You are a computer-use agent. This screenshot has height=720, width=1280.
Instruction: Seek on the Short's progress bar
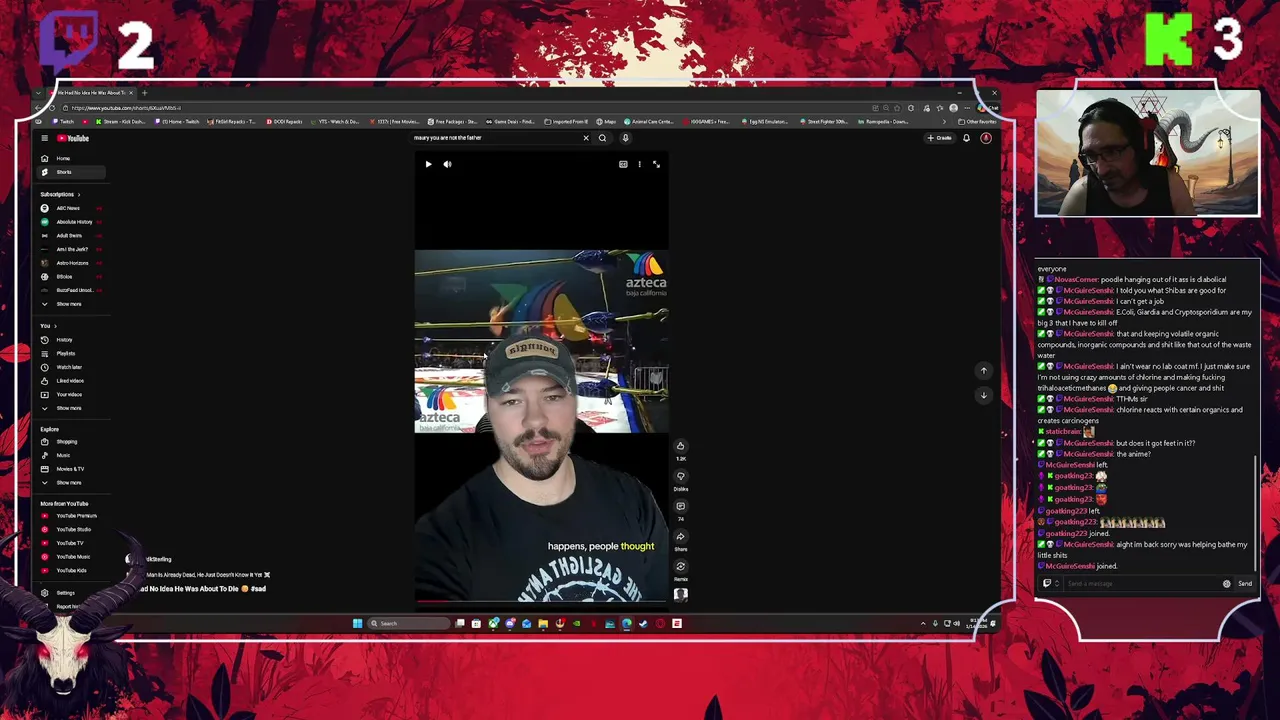click(x=541, y=602)
